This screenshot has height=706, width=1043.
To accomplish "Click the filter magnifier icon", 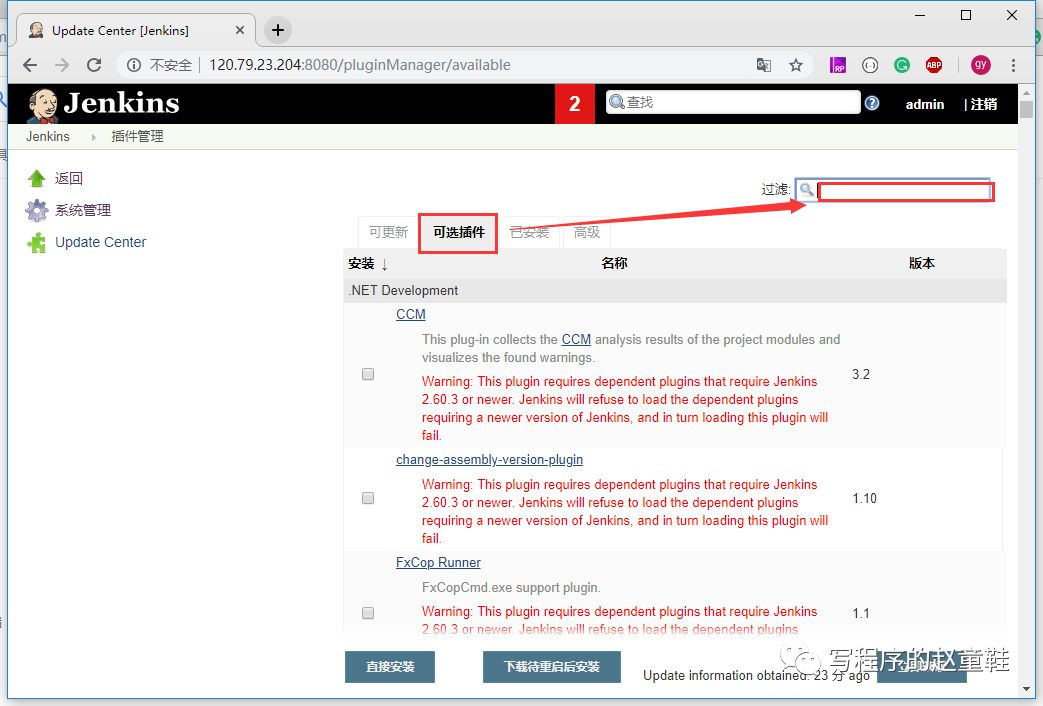I will tap(806, 190).
